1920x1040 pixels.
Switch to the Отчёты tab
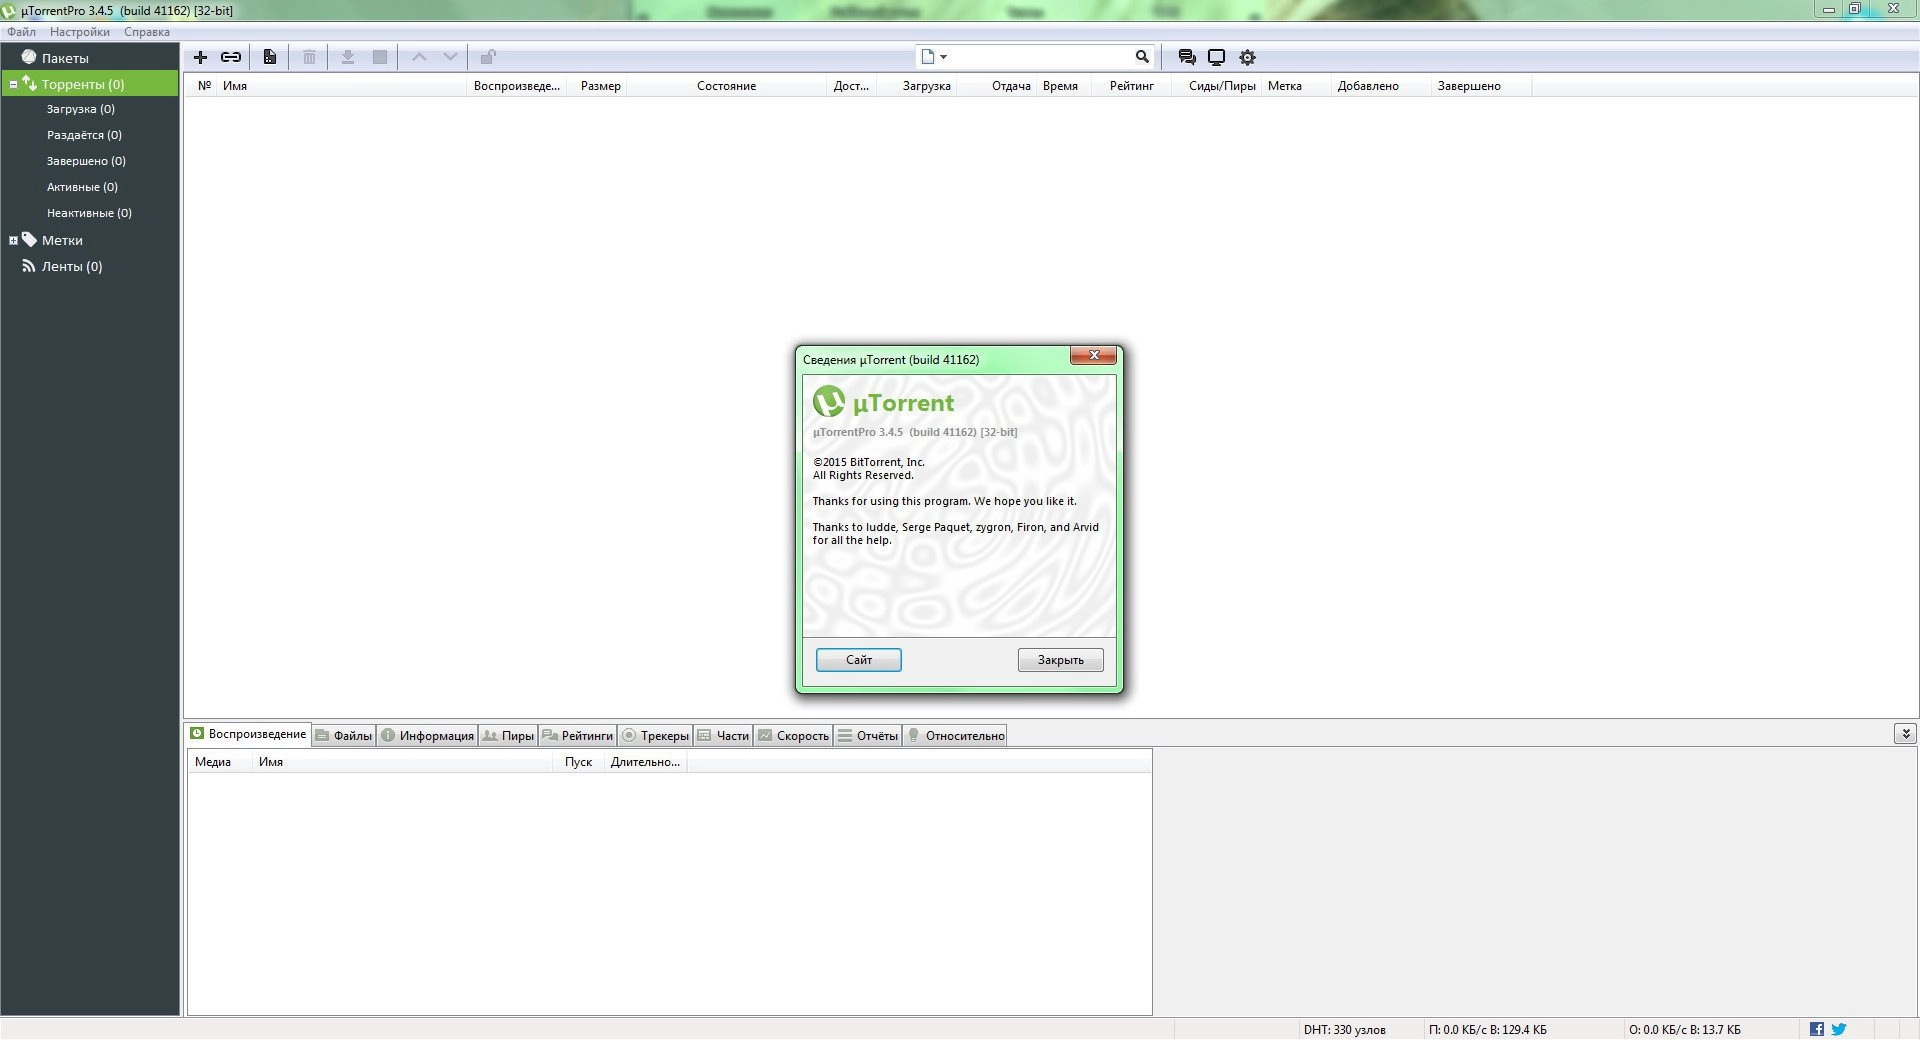point(868,736)
